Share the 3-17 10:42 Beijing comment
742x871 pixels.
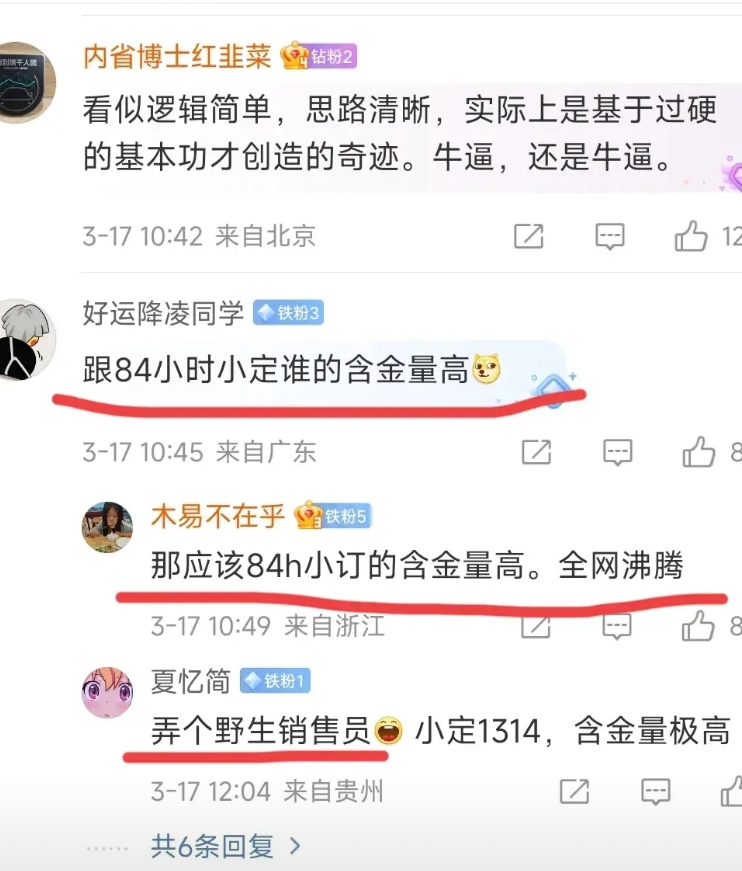click(x=528, y=236)
